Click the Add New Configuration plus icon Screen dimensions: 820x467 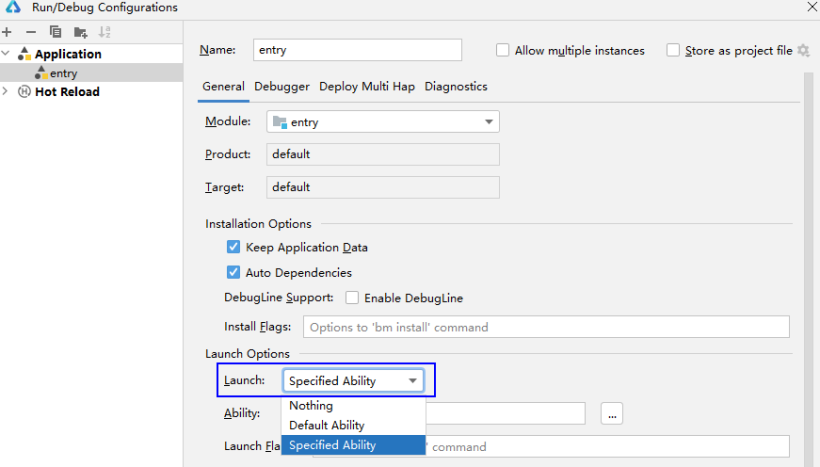pyautogui.click(x=8, y=32)
